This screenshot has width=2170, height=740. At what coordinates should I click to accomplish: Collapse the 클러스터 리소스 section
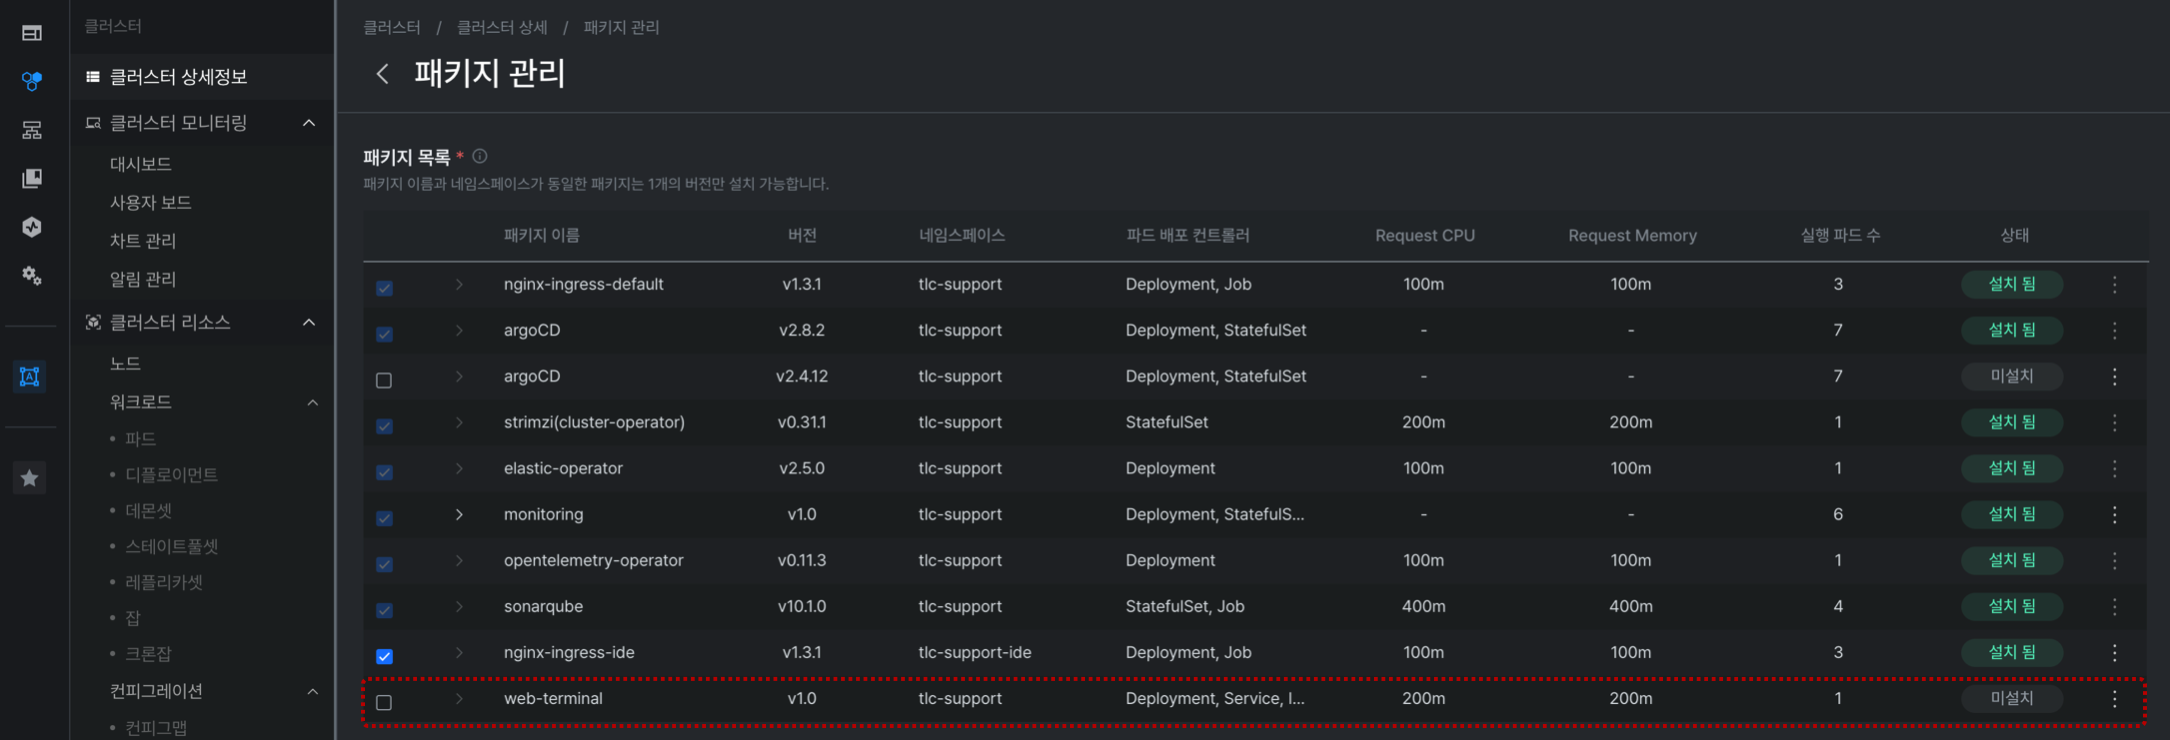pos(309,322)
